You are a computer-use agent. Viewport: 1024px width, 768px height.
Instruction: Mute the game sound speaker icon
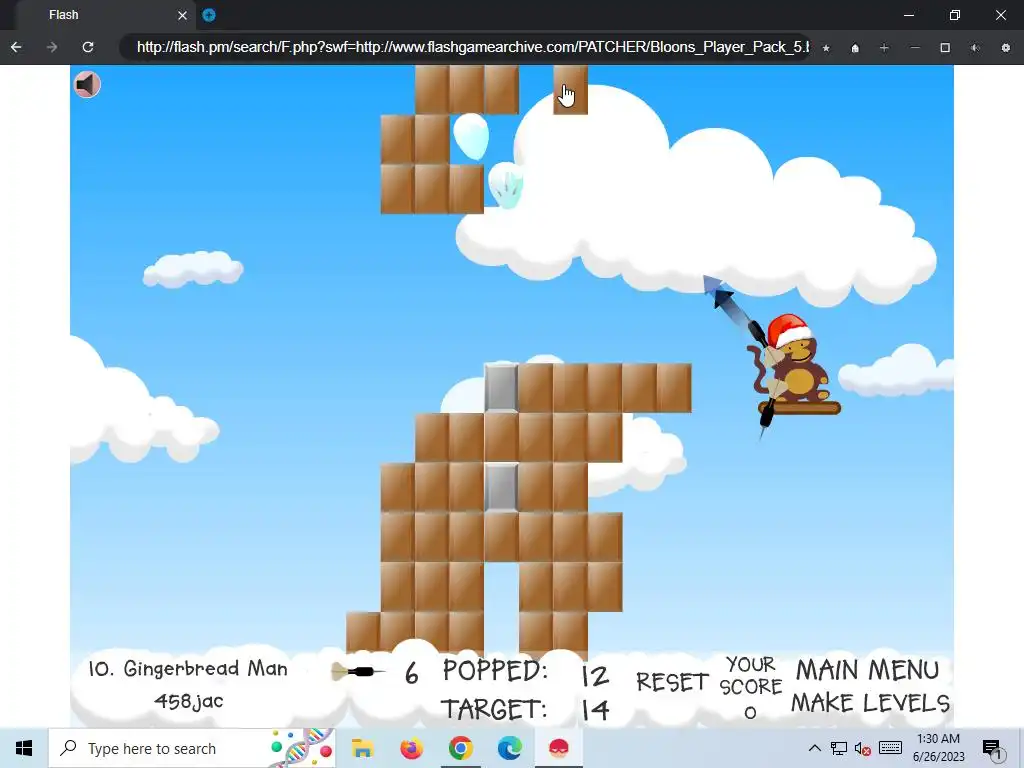point(87,84)
